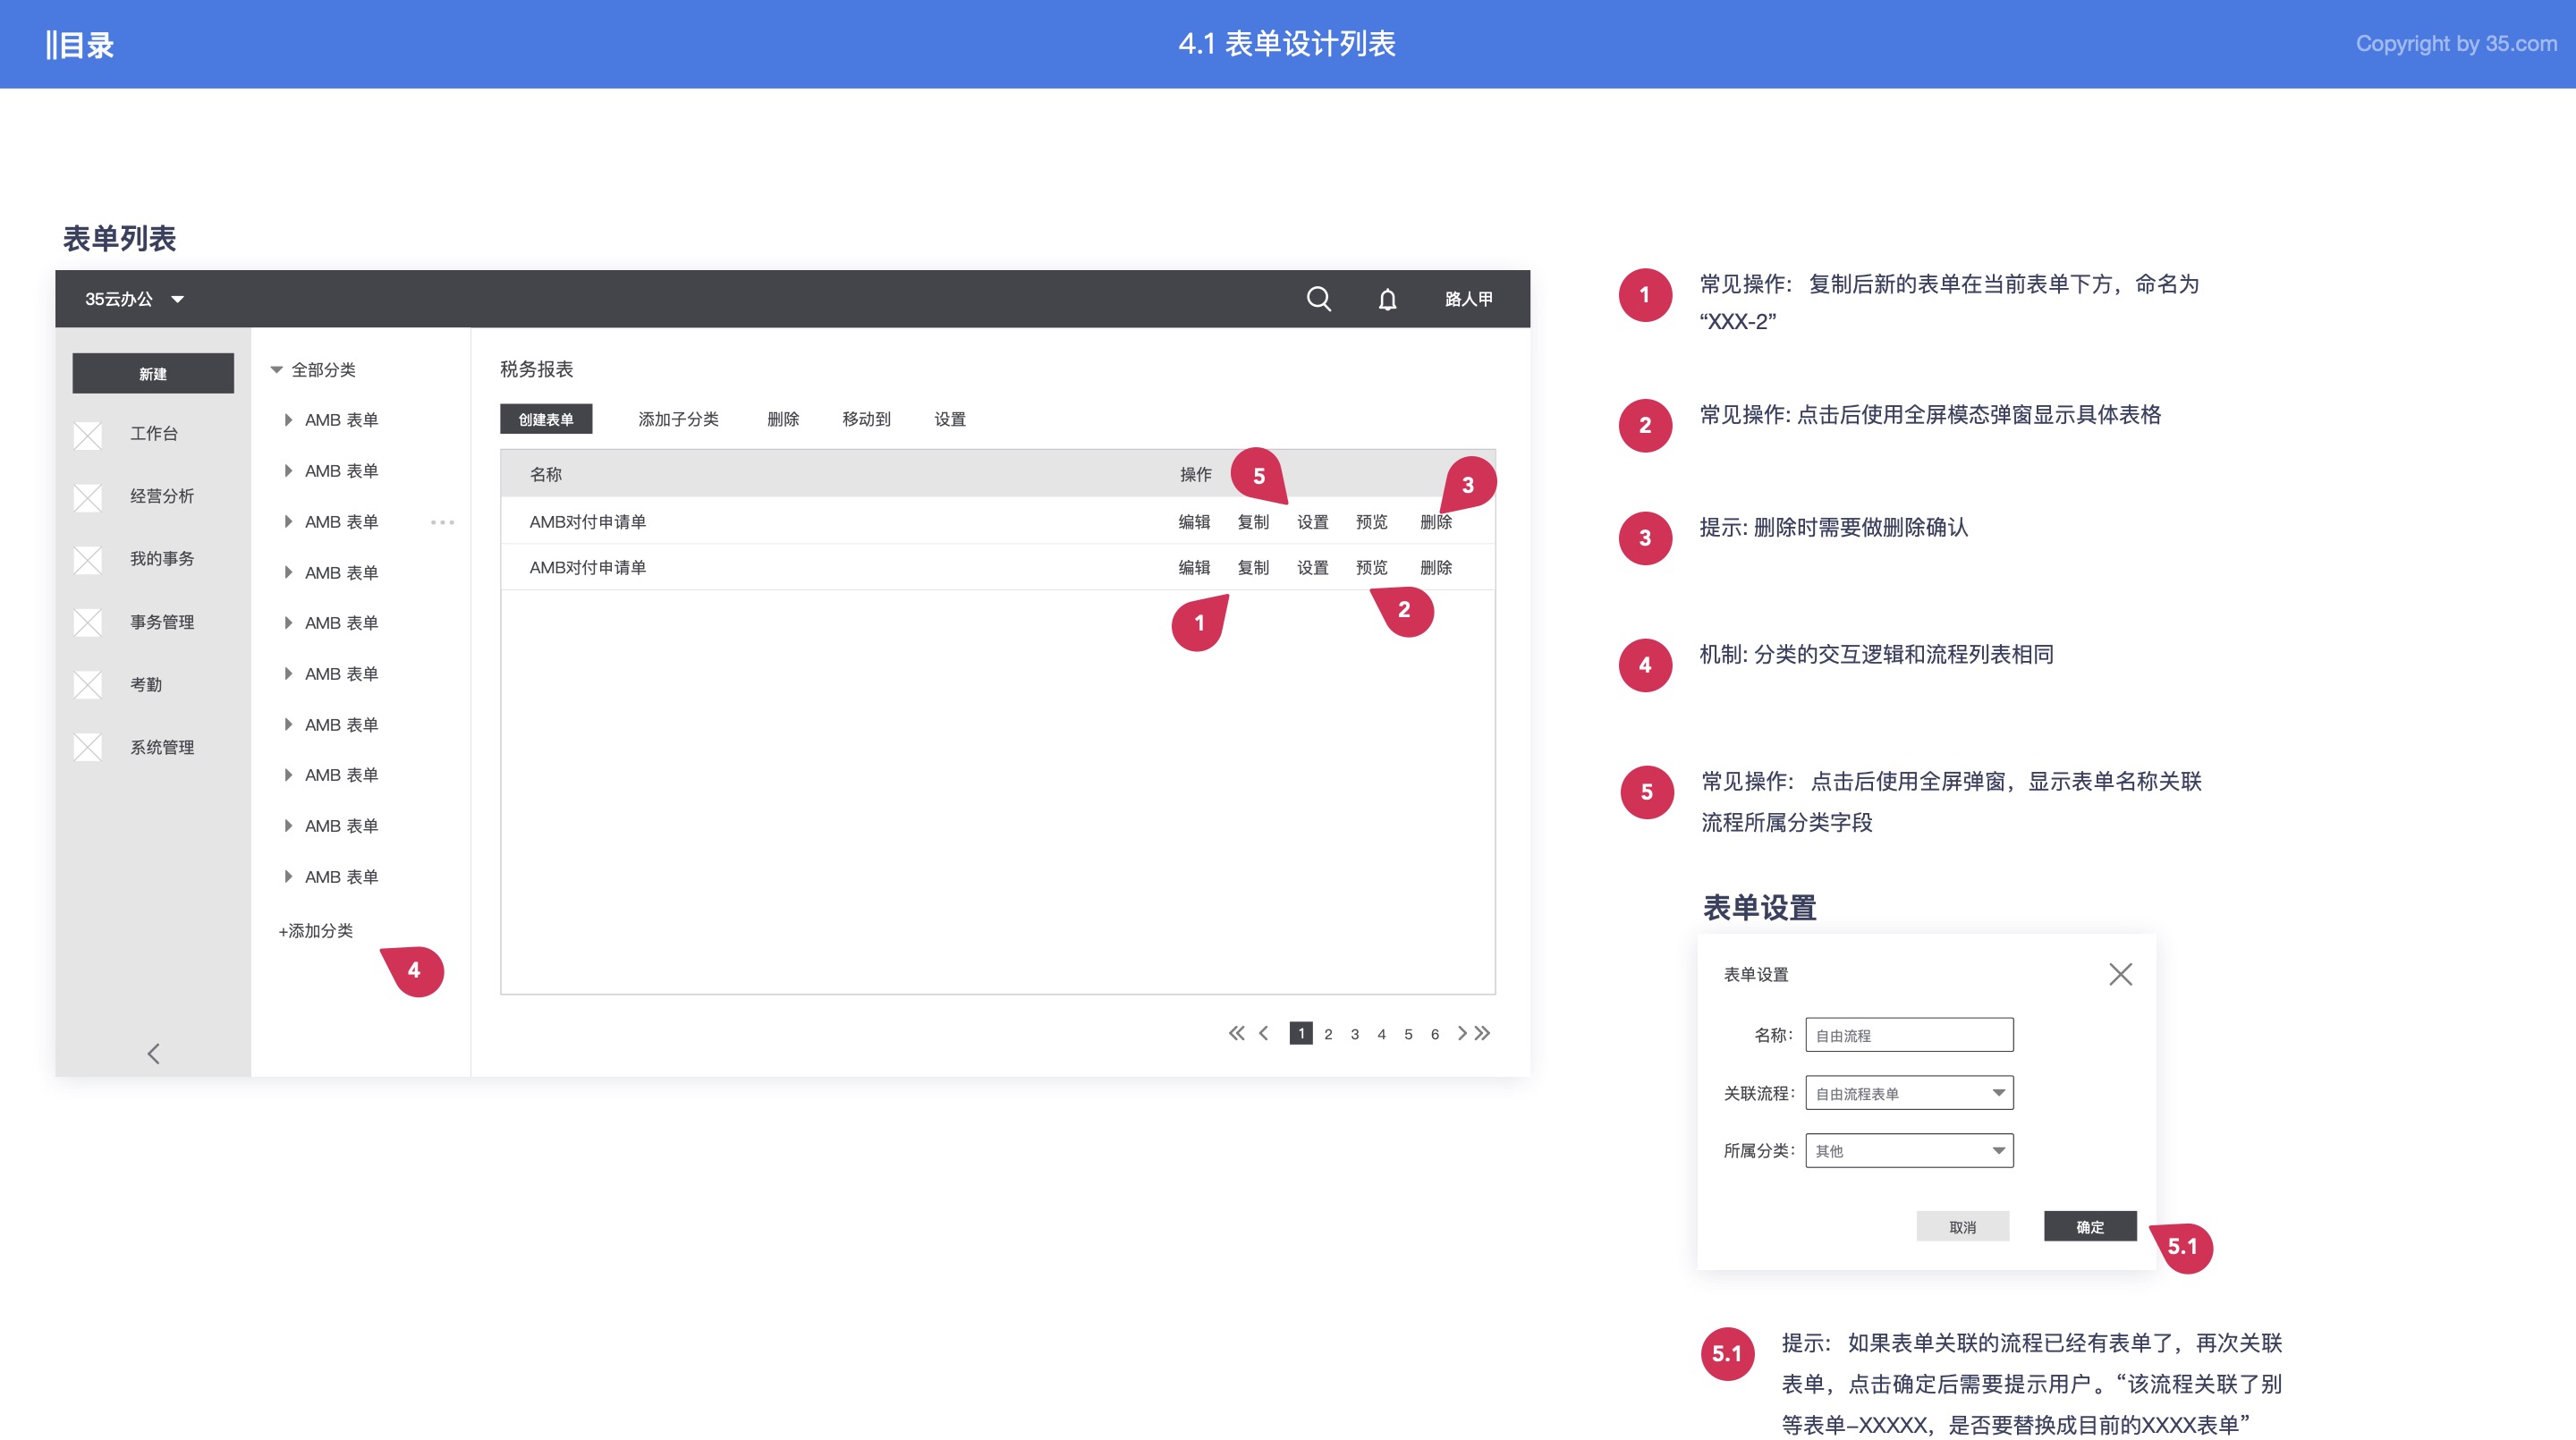Screen dimensions: 2576x1440
Task: Click 复制 in second AMB对付申请单 row
Action: tap(1253, 568)
